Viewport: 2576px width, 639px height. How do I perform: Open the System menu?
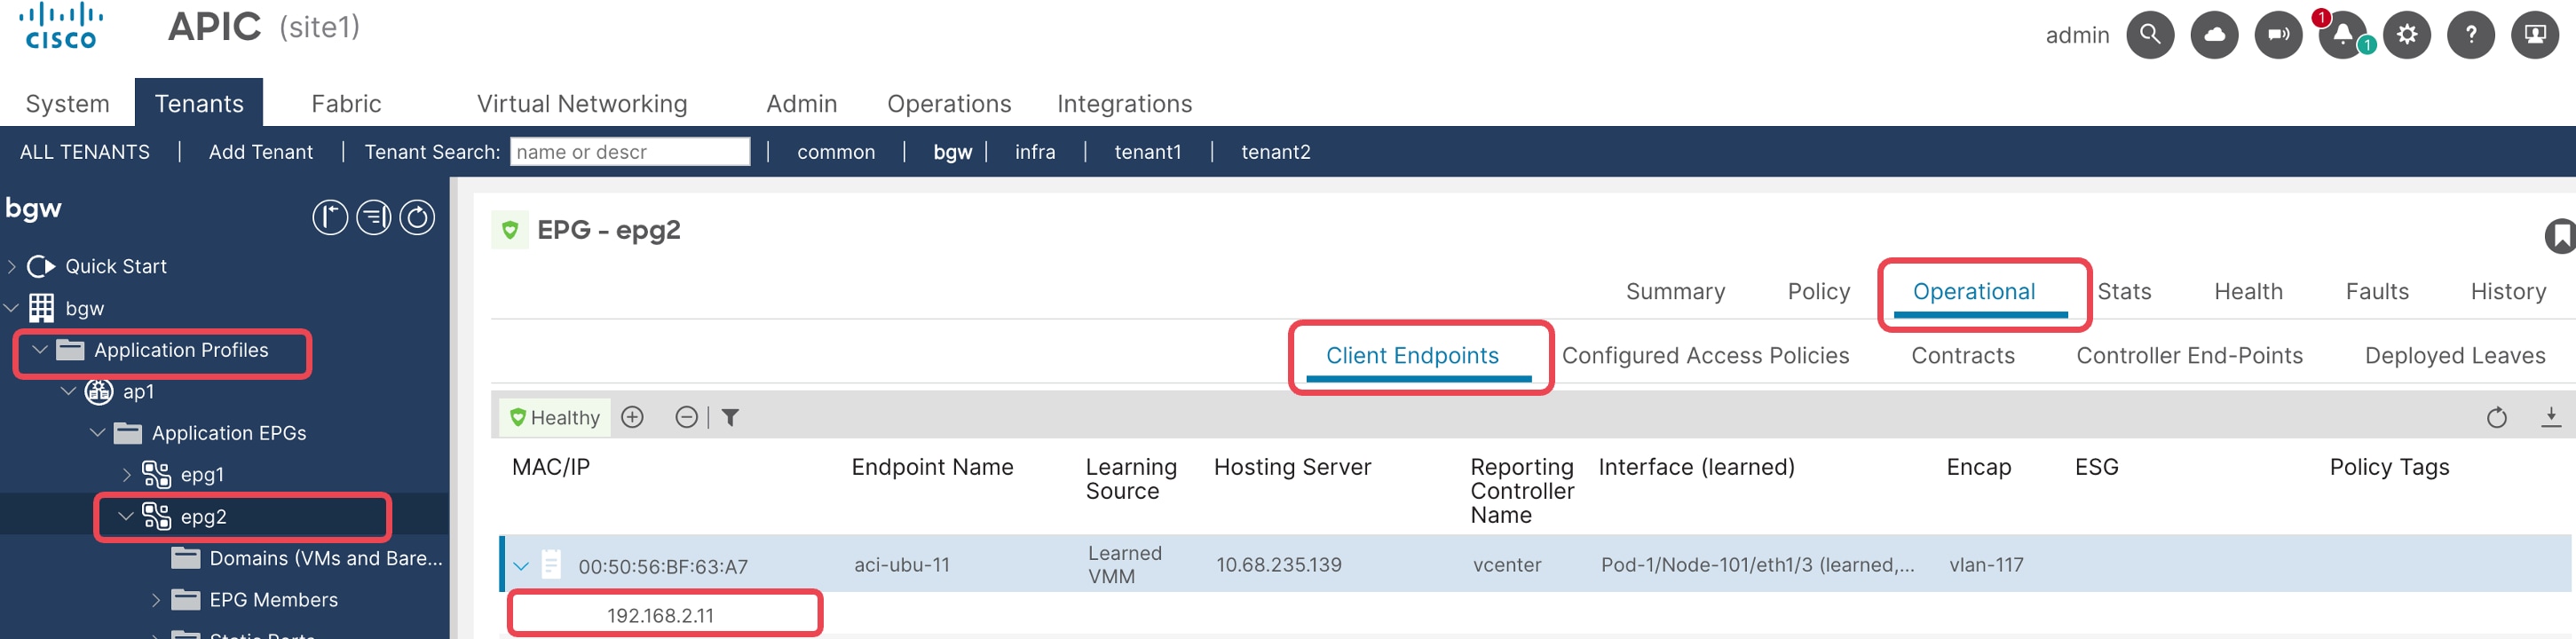click(x=67, y=103)
